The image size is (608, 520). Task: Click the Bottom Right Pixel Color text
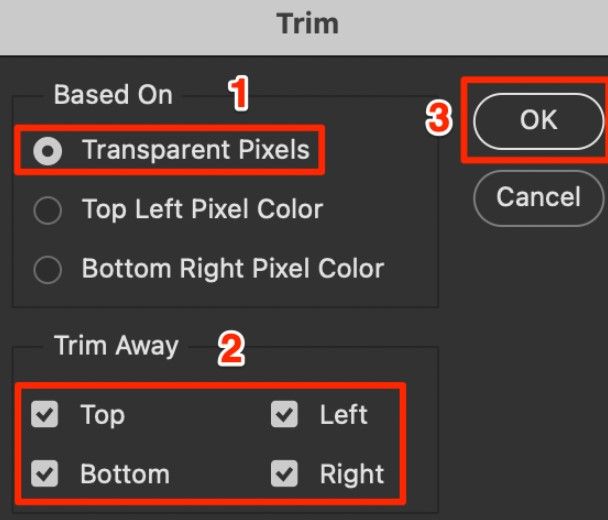(233, 268)
